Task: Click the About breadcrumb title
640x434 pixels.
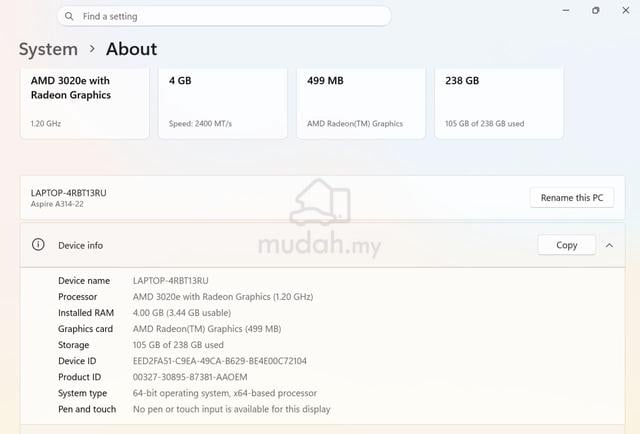Action: point(131,49)
